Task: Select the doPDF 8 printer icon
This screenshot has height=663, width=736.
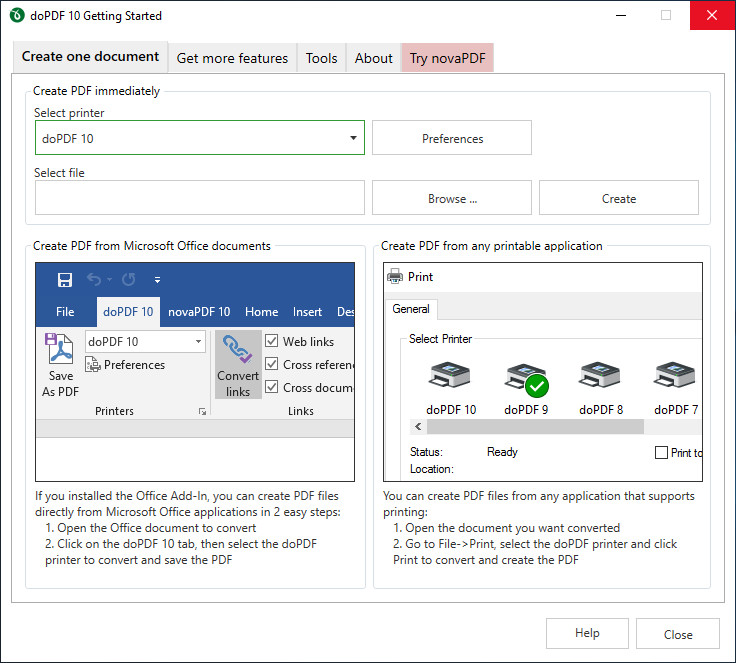Action: [x=599, y=375]
